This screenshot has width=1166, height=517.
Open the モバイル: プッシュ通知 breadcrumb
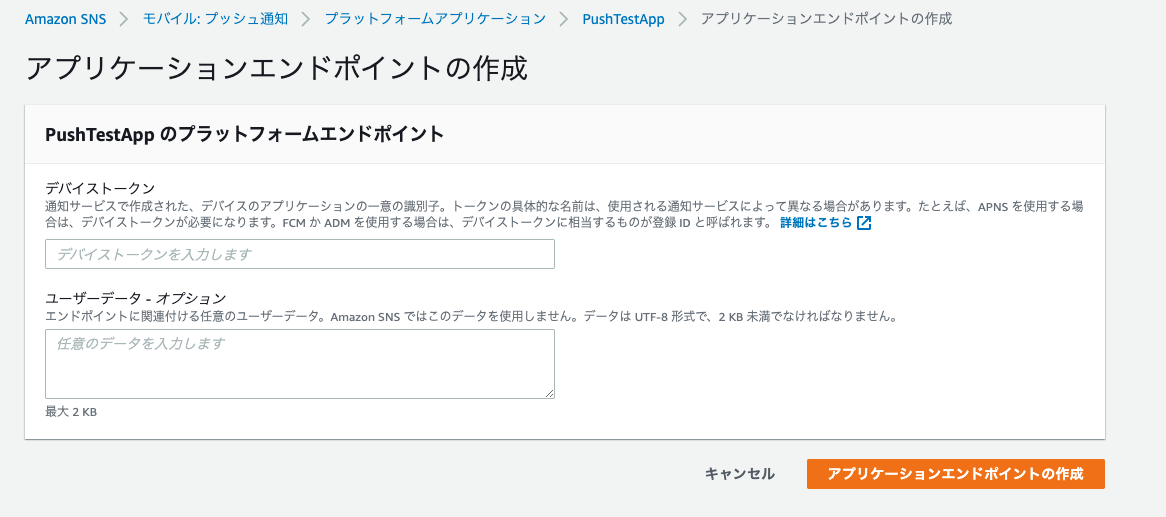click(x=215, y=19)
